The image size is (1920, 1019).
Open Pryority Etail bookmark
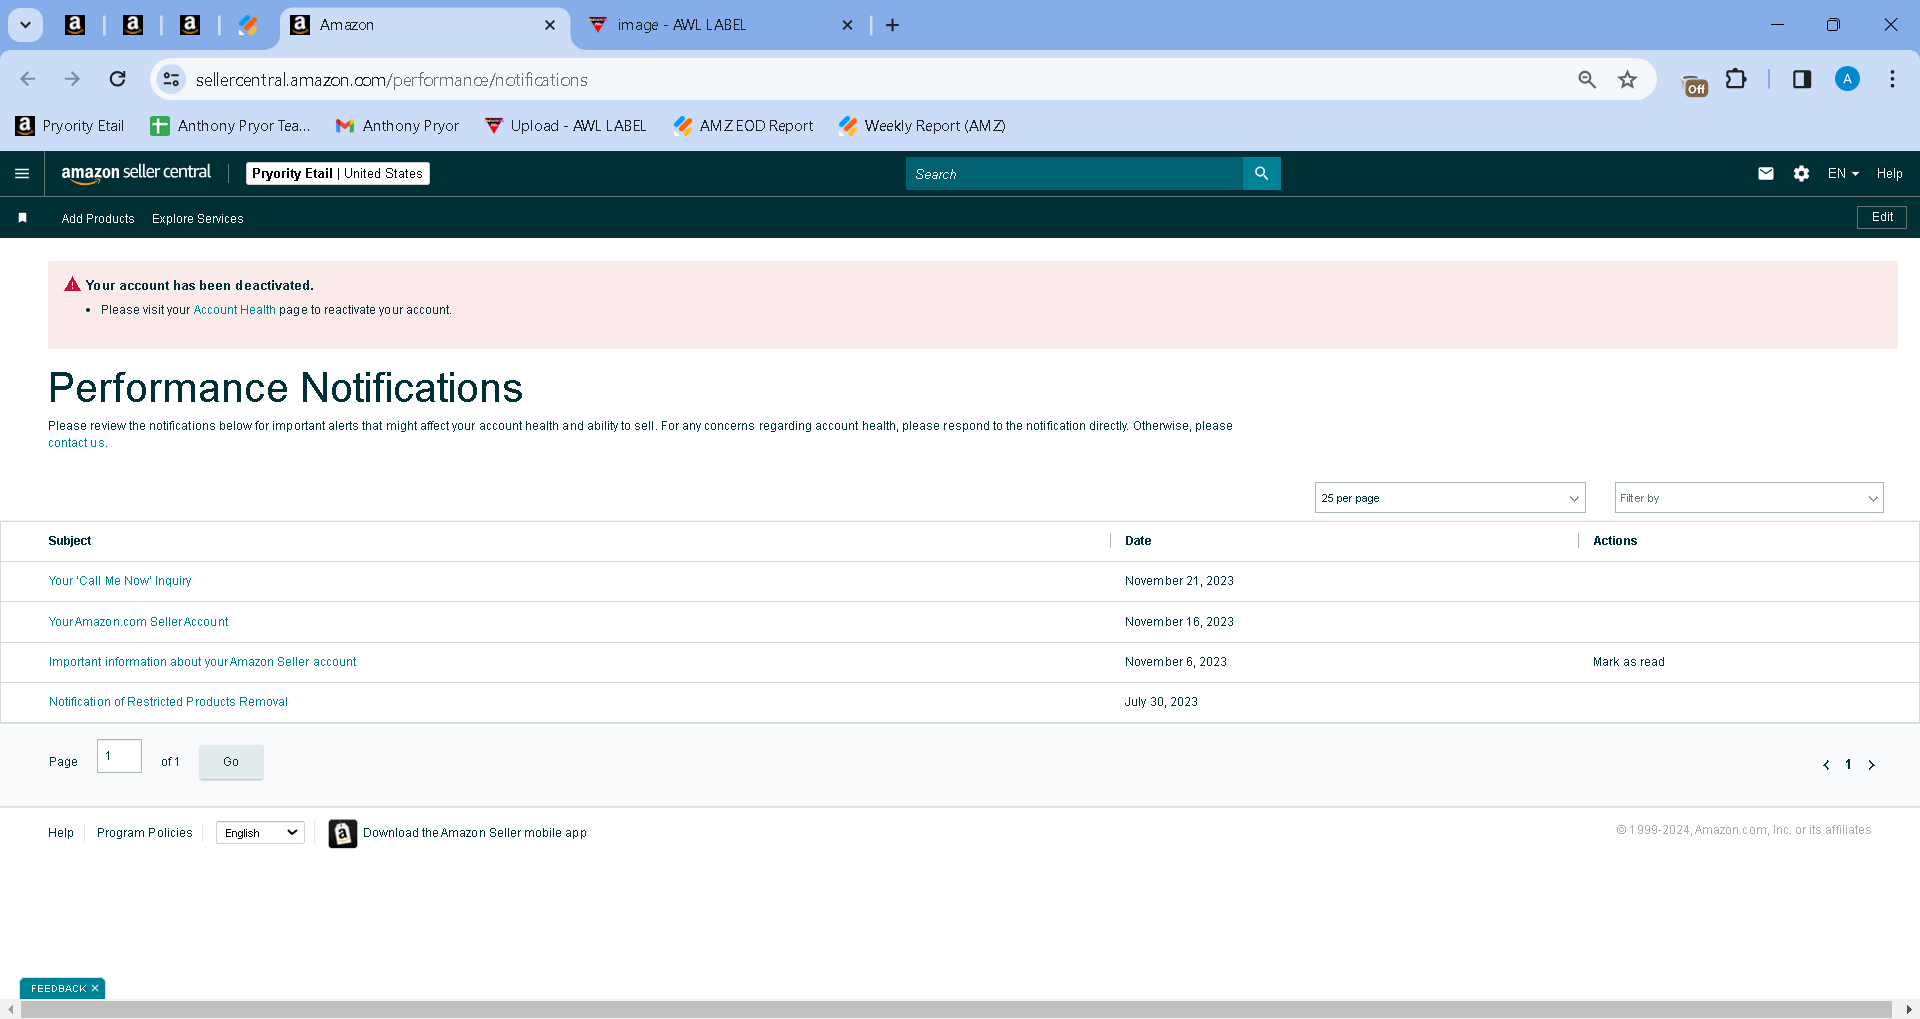point(70,126)
